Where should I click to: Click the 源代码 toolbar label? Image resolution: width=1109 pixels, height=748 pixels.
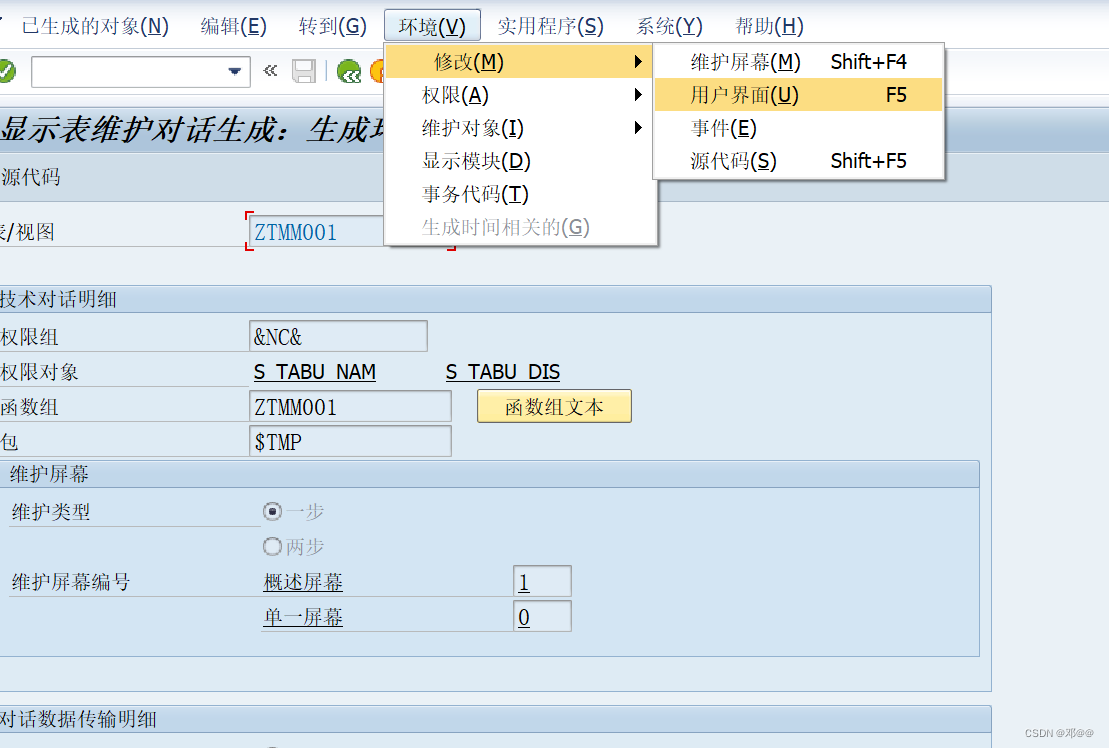(x=30, y=177)
